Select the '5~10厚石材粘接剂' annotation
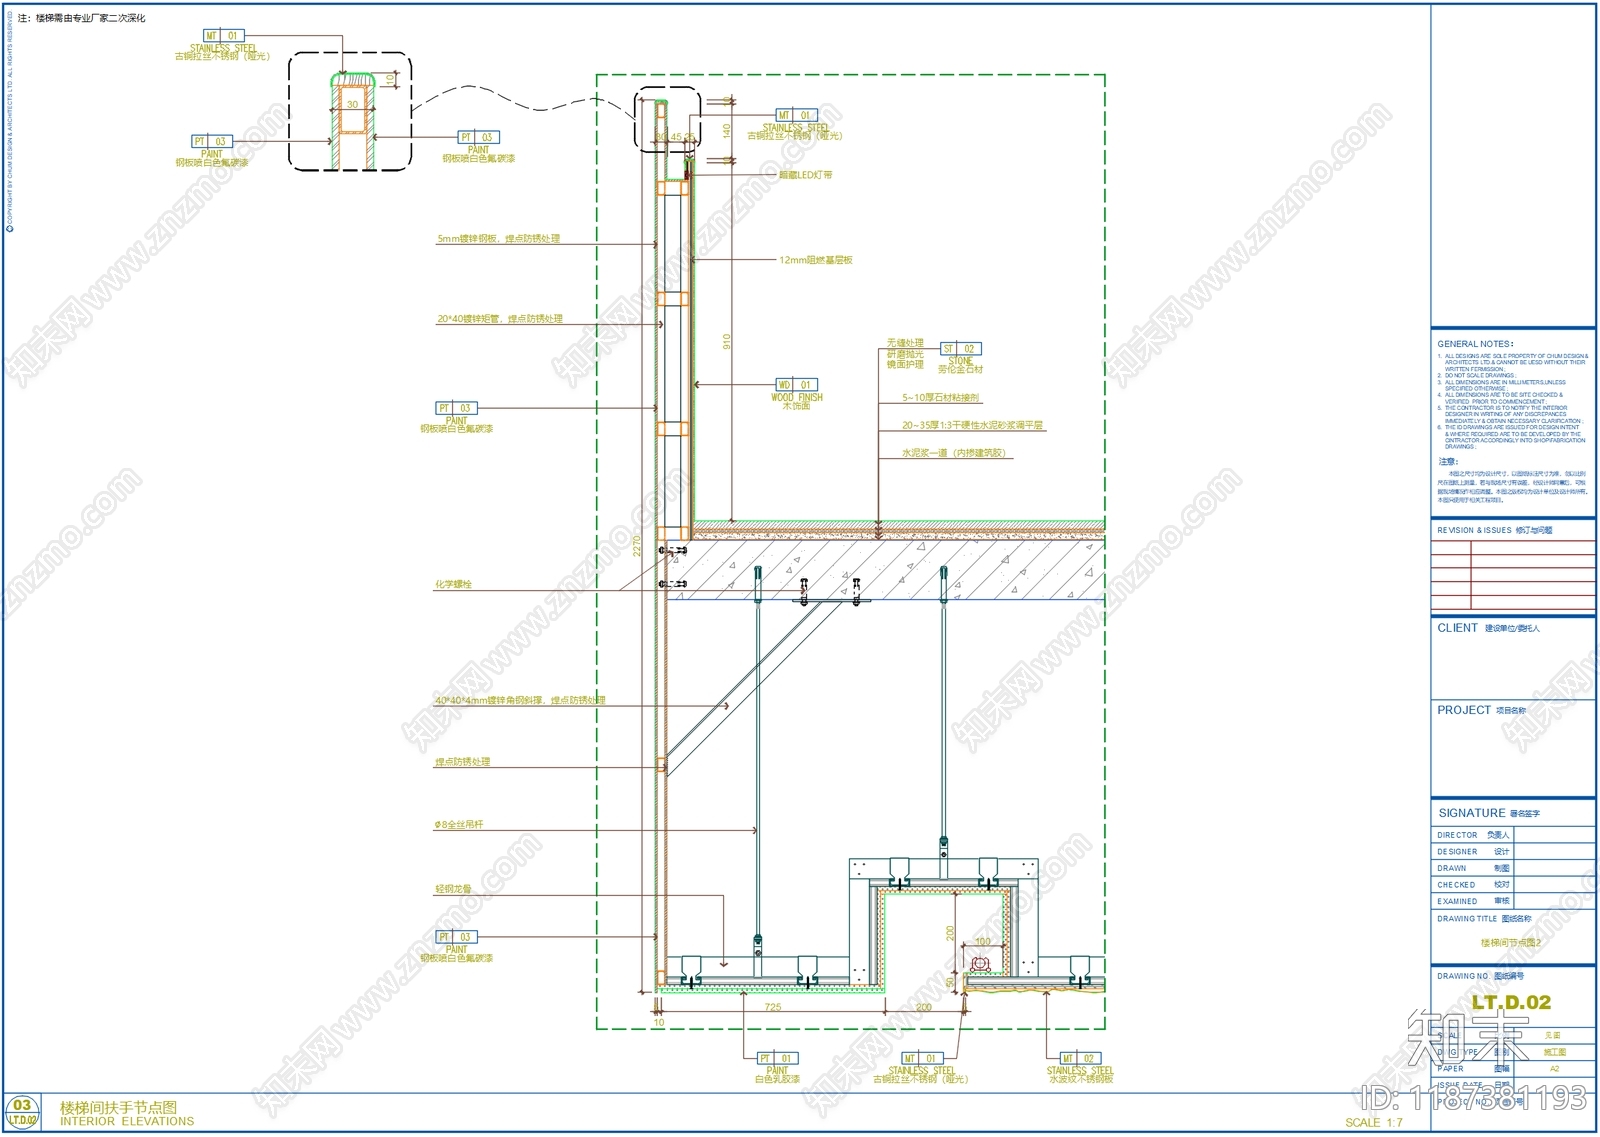This screenshot has width=1600, height=1137. point(941,398)
